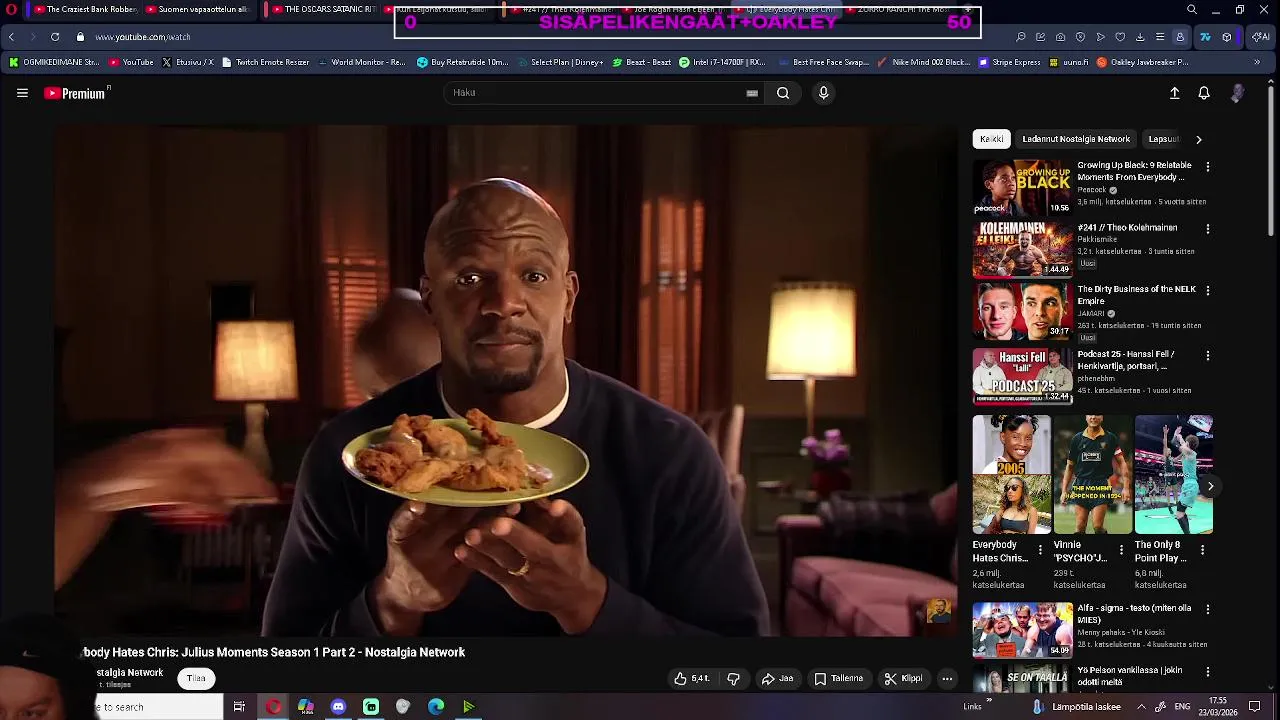Open the browser profile icon
This screenshot has width=1280, height=720.
click(x=1180, y=37)
